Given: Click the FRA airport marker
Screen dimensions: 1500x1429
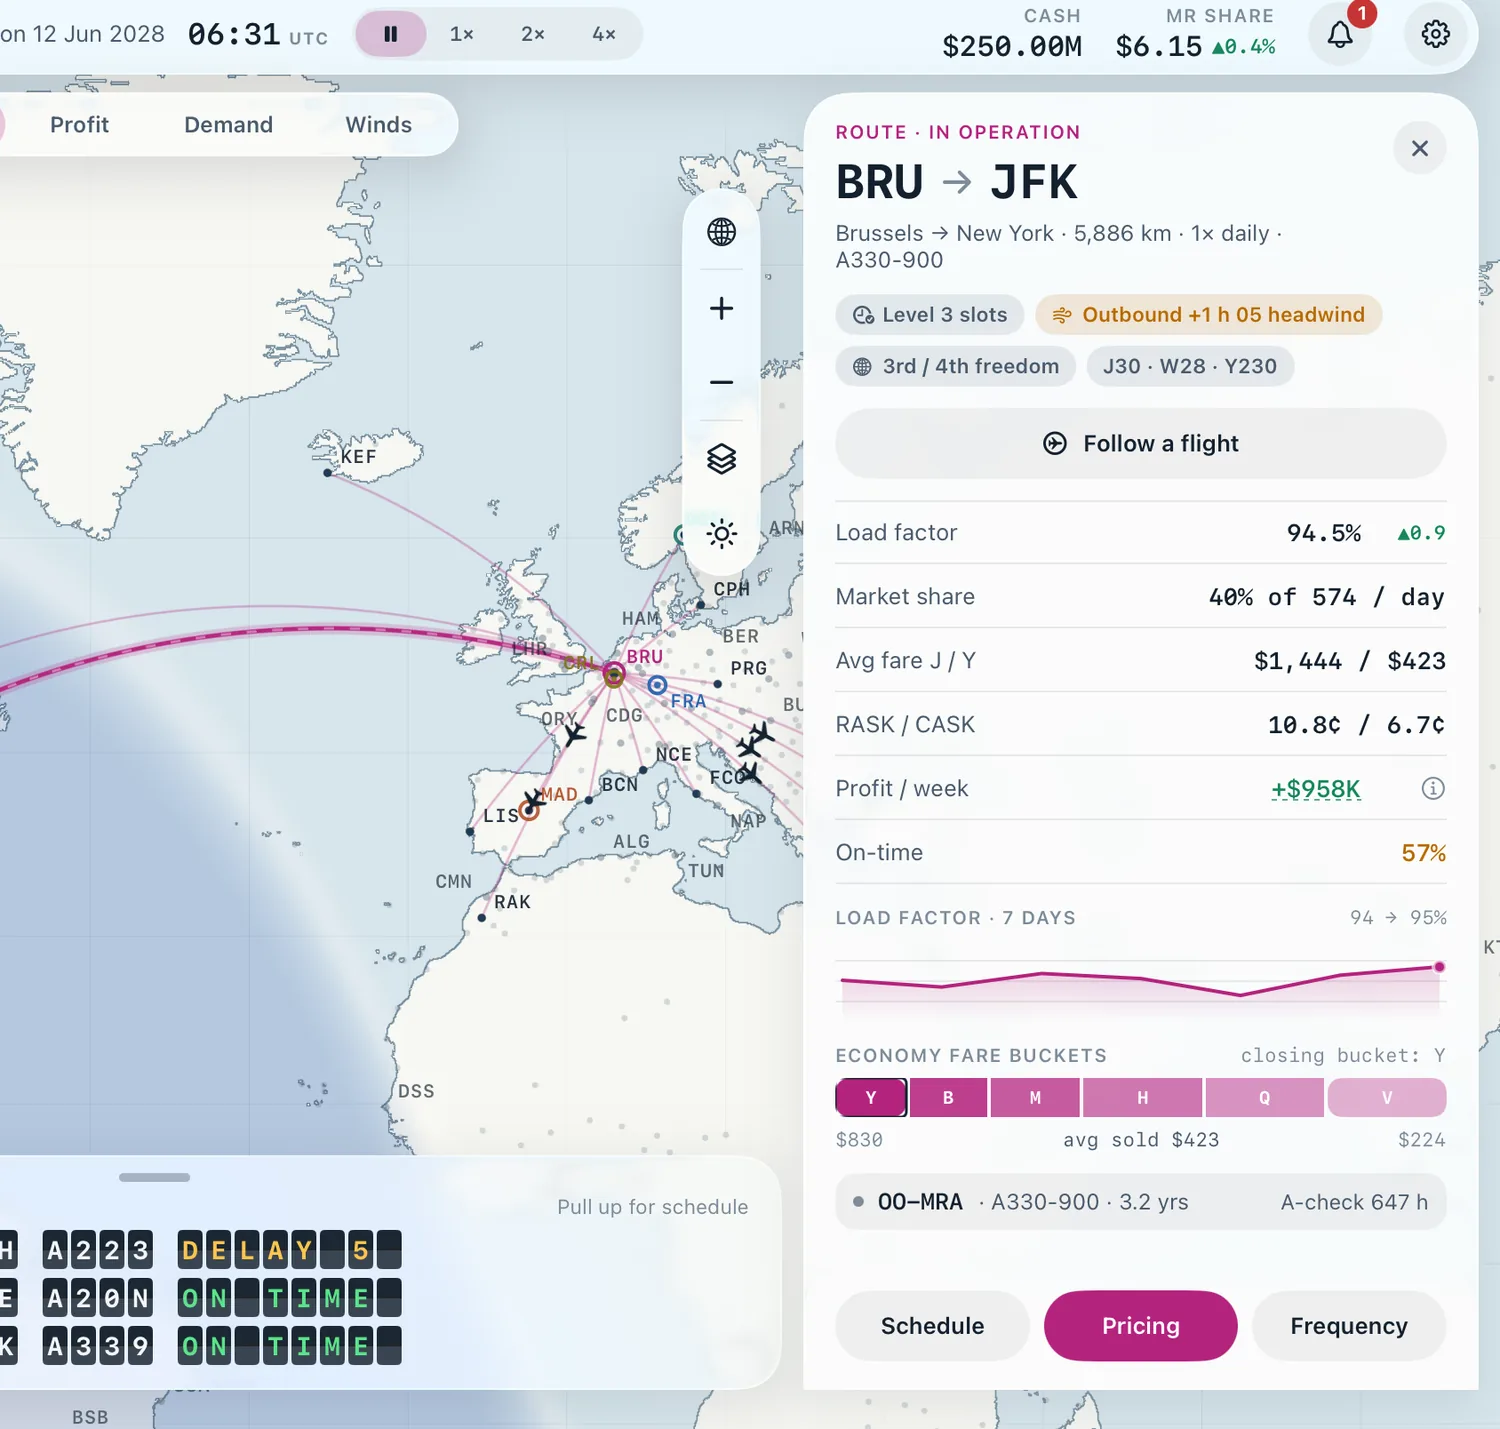Looking at the screenshot, I should (657, 685).
